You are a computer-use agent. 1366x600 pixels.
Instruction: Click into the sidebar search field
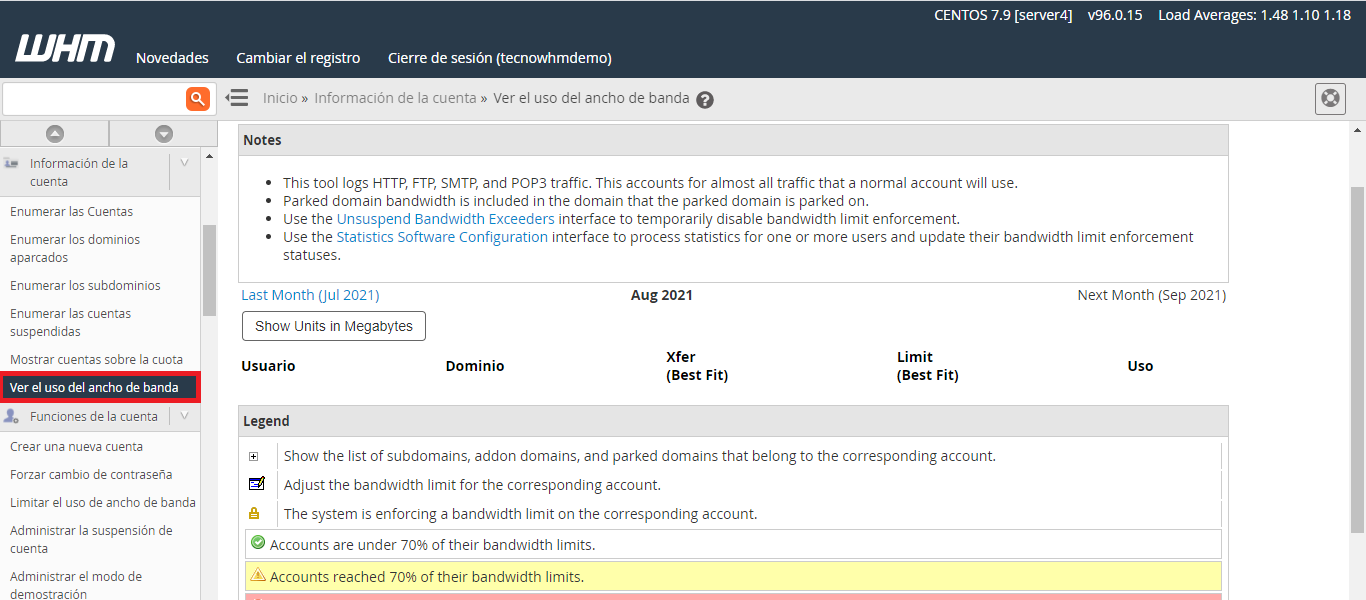click(x=94, y=98)
